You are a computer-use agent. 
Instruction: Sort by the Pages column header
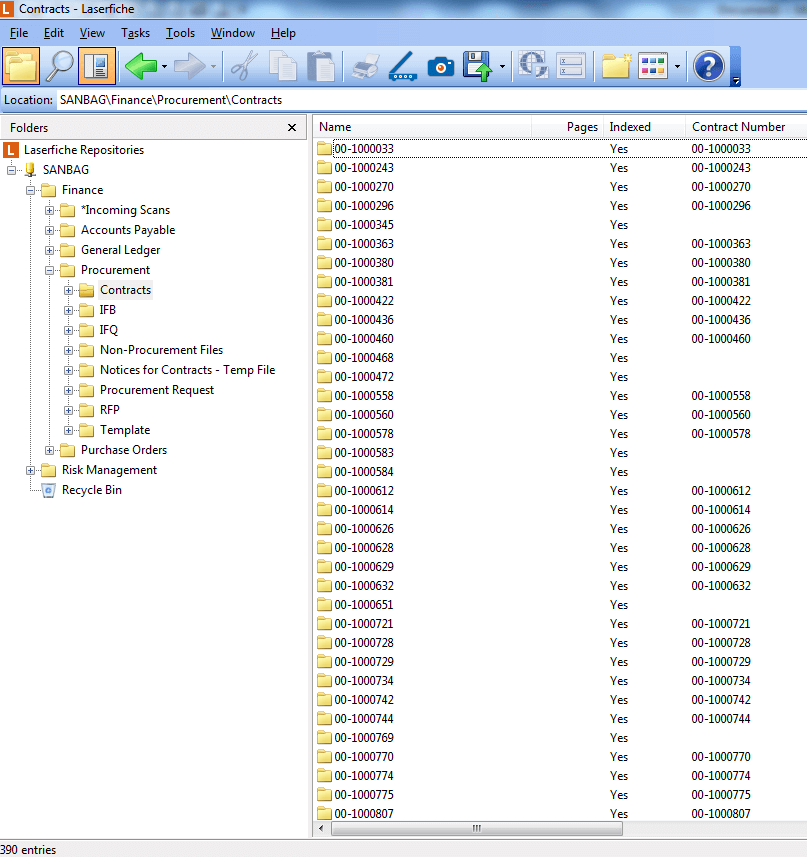[x=567, y=127]
